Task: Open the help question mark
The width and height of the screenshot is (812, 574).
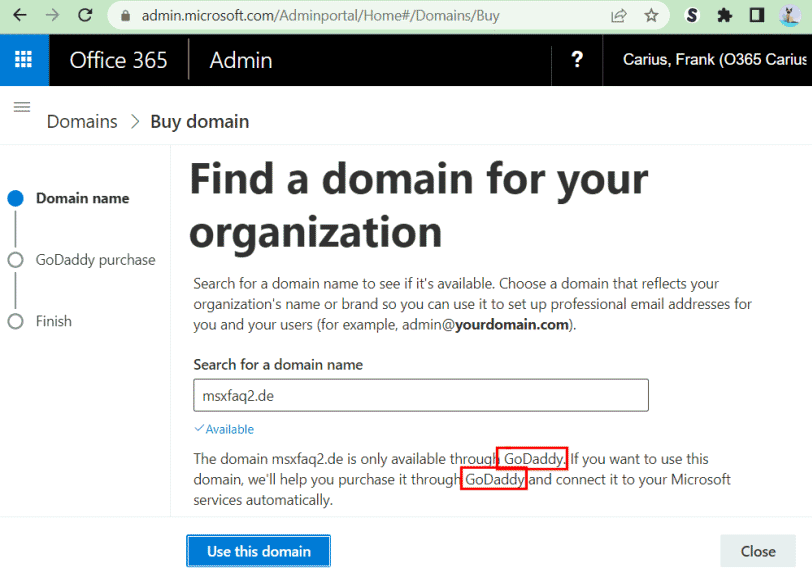Action: coord(577,60)
